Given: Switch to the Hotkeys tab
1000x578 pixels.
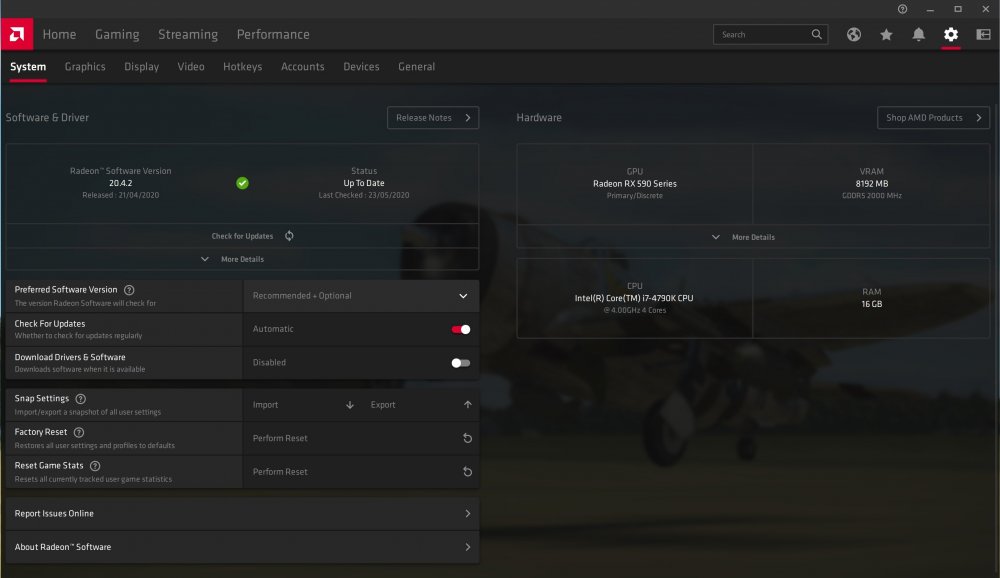Looking at the screenshot, I should pos(242,66).
